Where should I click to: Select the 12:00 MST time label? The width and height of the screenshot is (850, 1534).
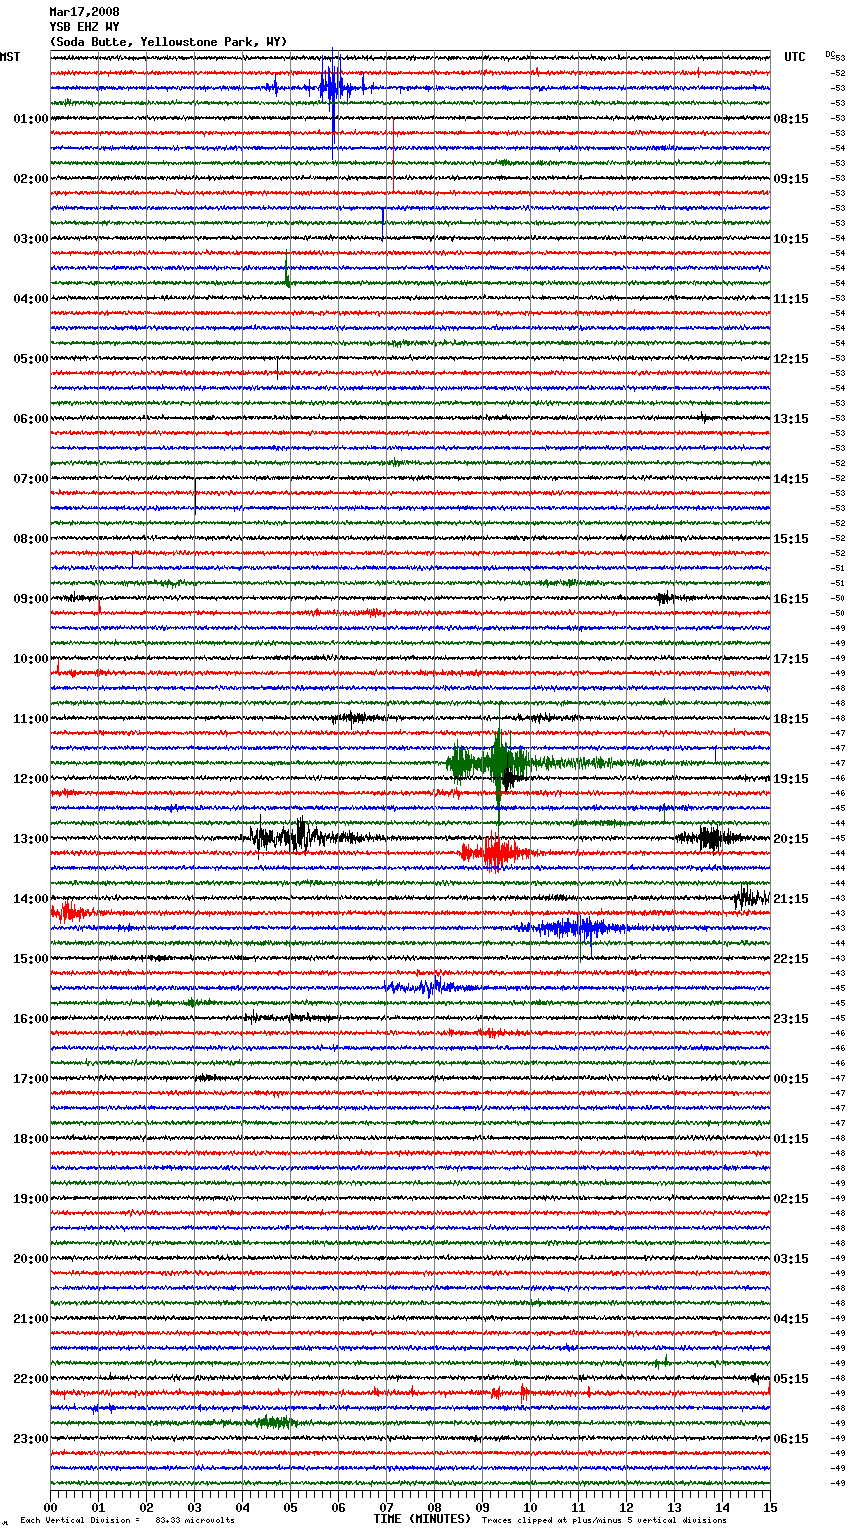31,779
